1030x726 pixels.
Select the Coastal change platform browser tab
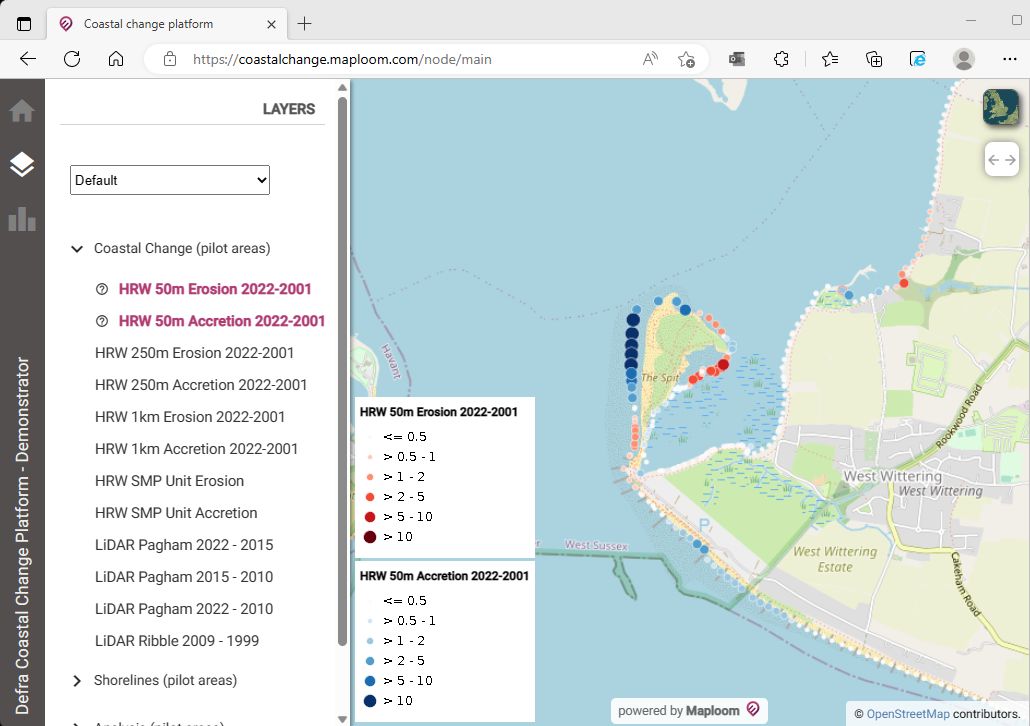(x=150, y=23)
